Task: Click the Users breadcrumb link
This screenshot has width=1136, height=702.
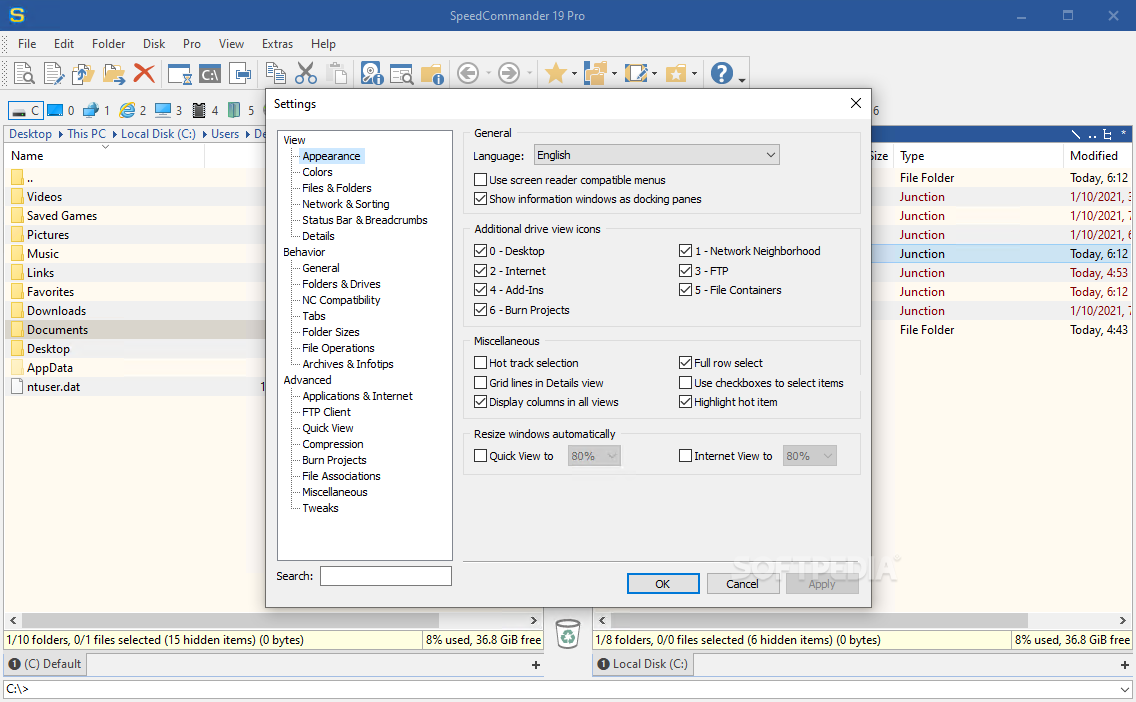Action: click(x=225, y=134)
